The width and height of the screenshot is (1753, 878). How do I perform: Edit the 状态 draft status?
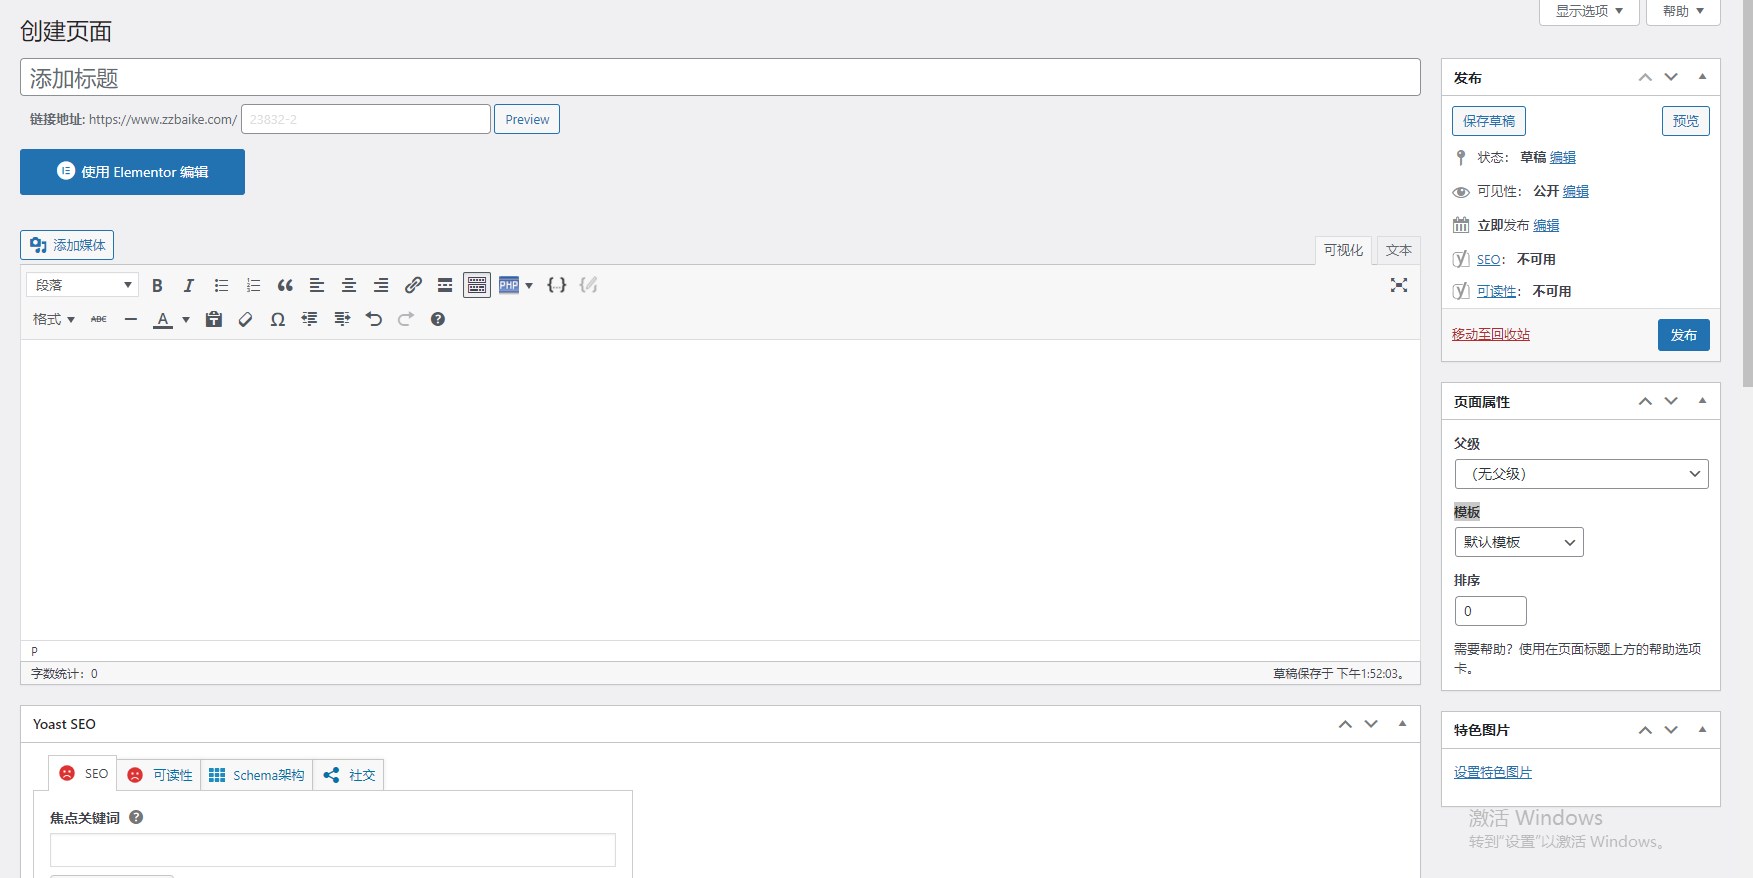pyautogui.click(x=1563, y=157)
